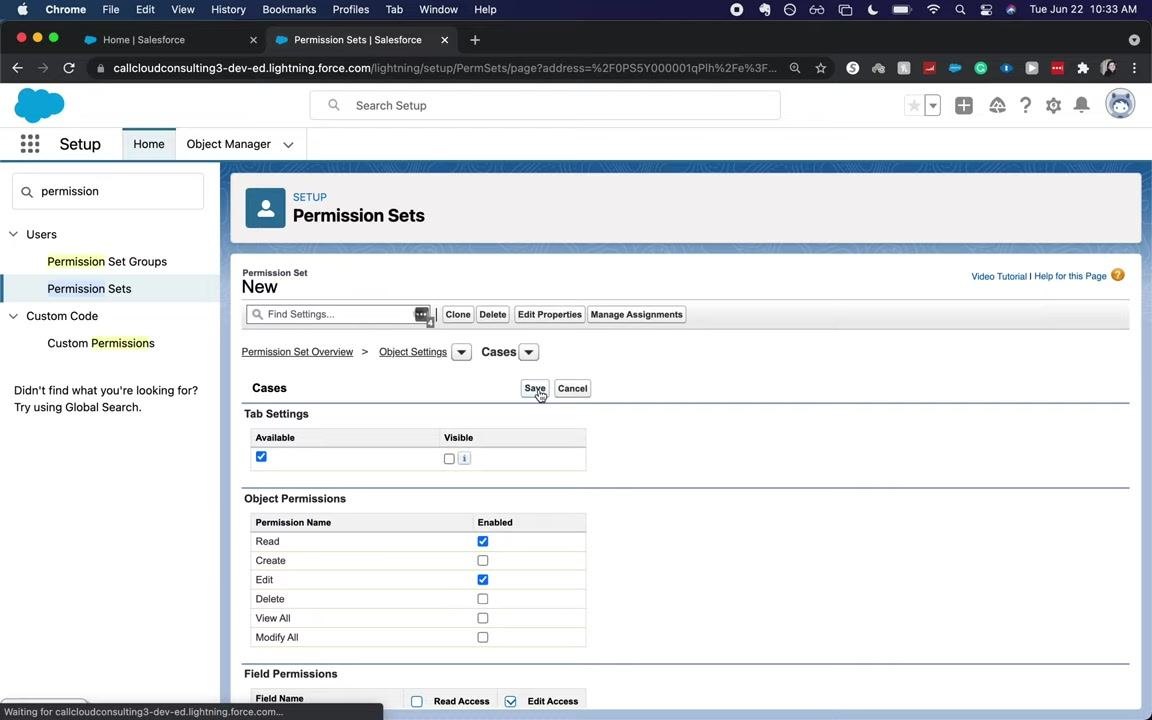1152x720 pixels.
Task: Click the Salesforce cloud extension icon
Action: 955,68
